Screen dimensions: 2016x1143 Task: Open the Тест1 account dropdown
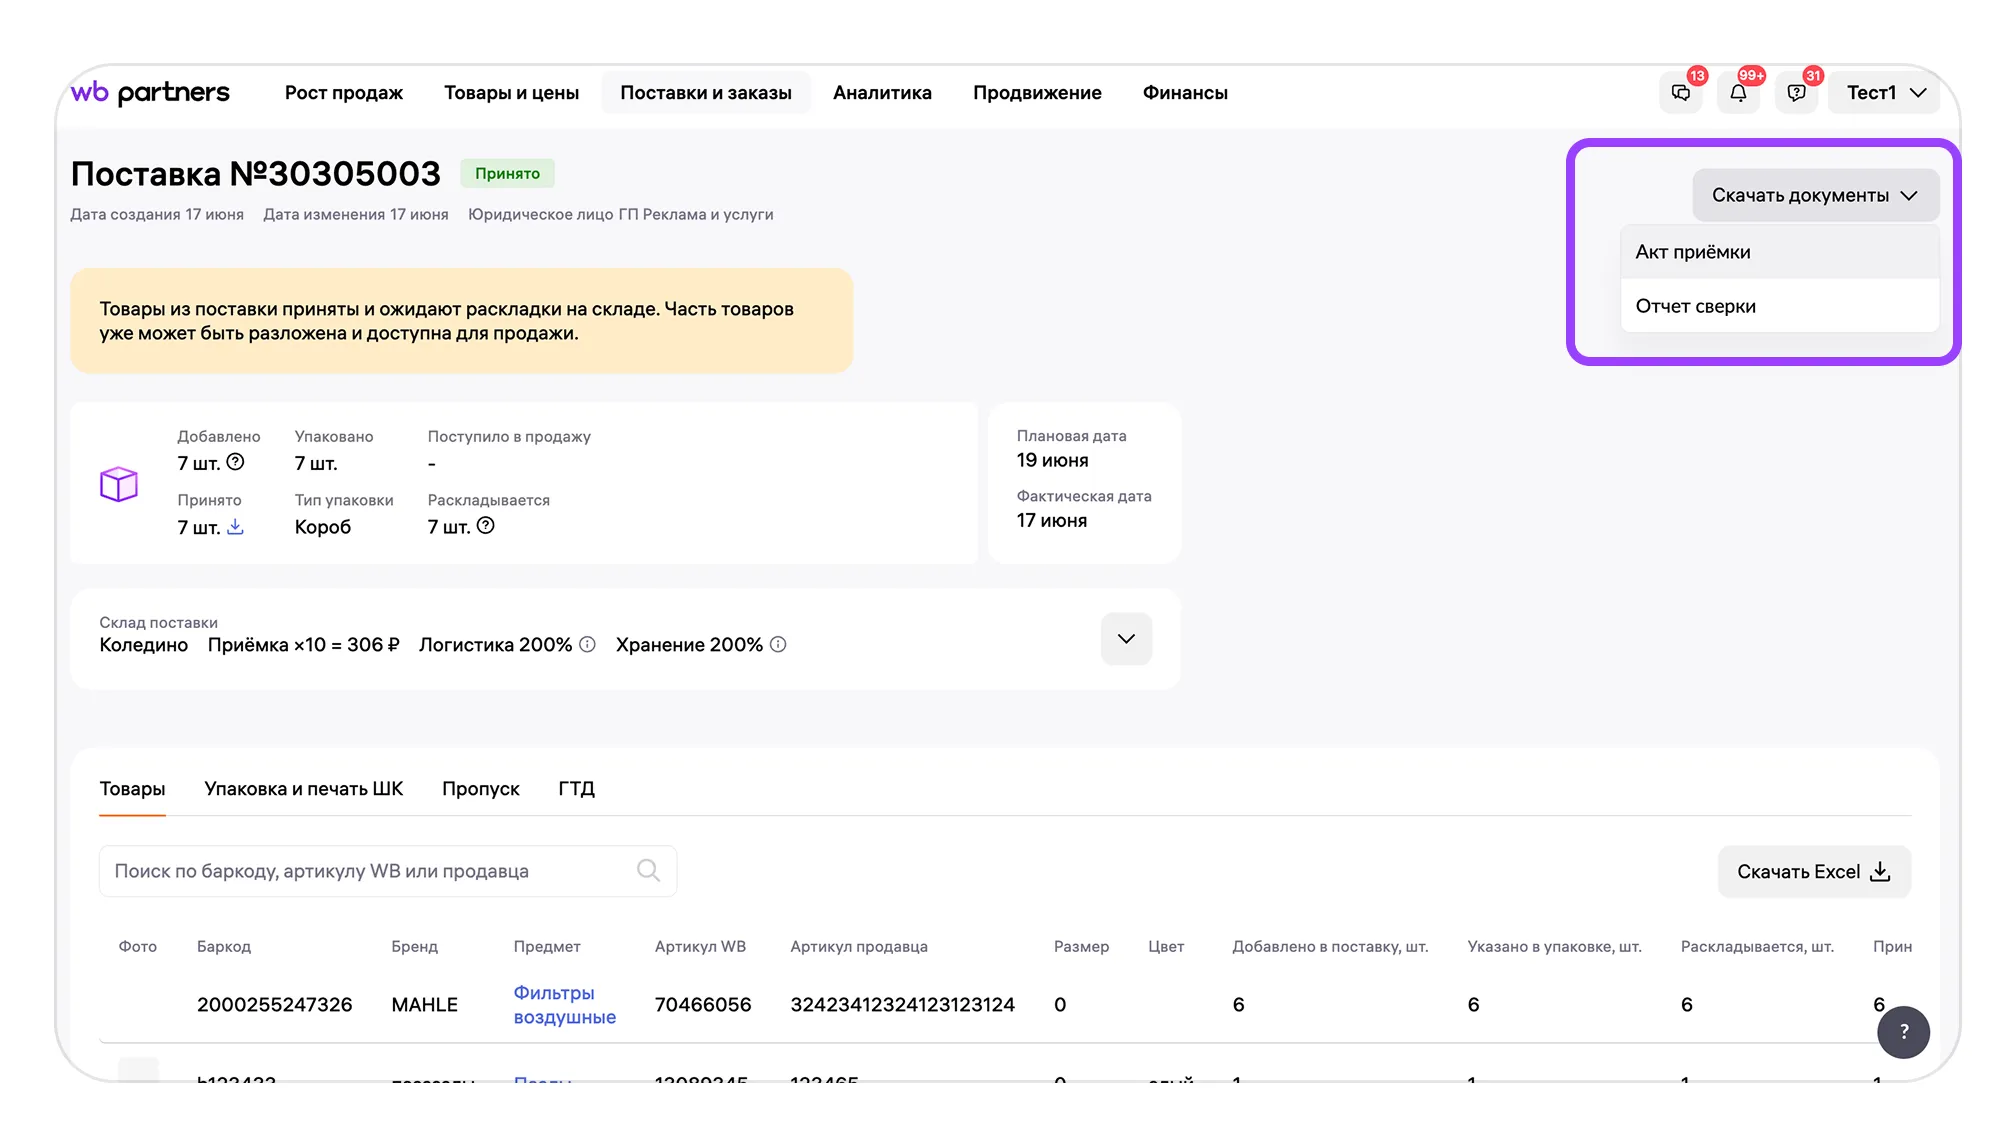[1885, 93]
